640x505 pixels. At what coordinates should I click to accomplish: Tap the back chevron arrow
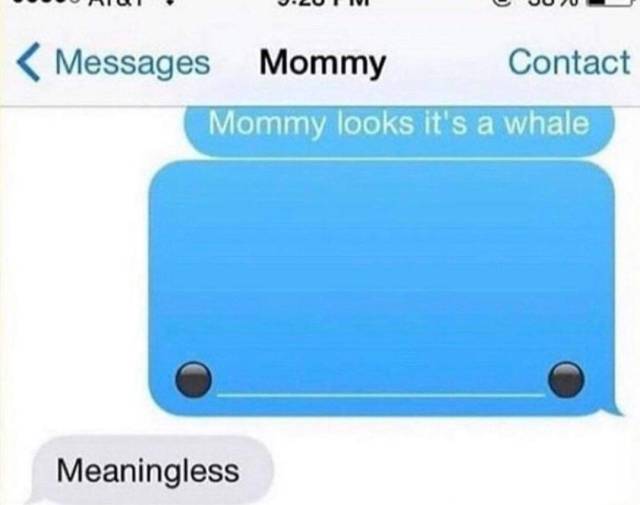pyautogui.click(x=29, y=62)
